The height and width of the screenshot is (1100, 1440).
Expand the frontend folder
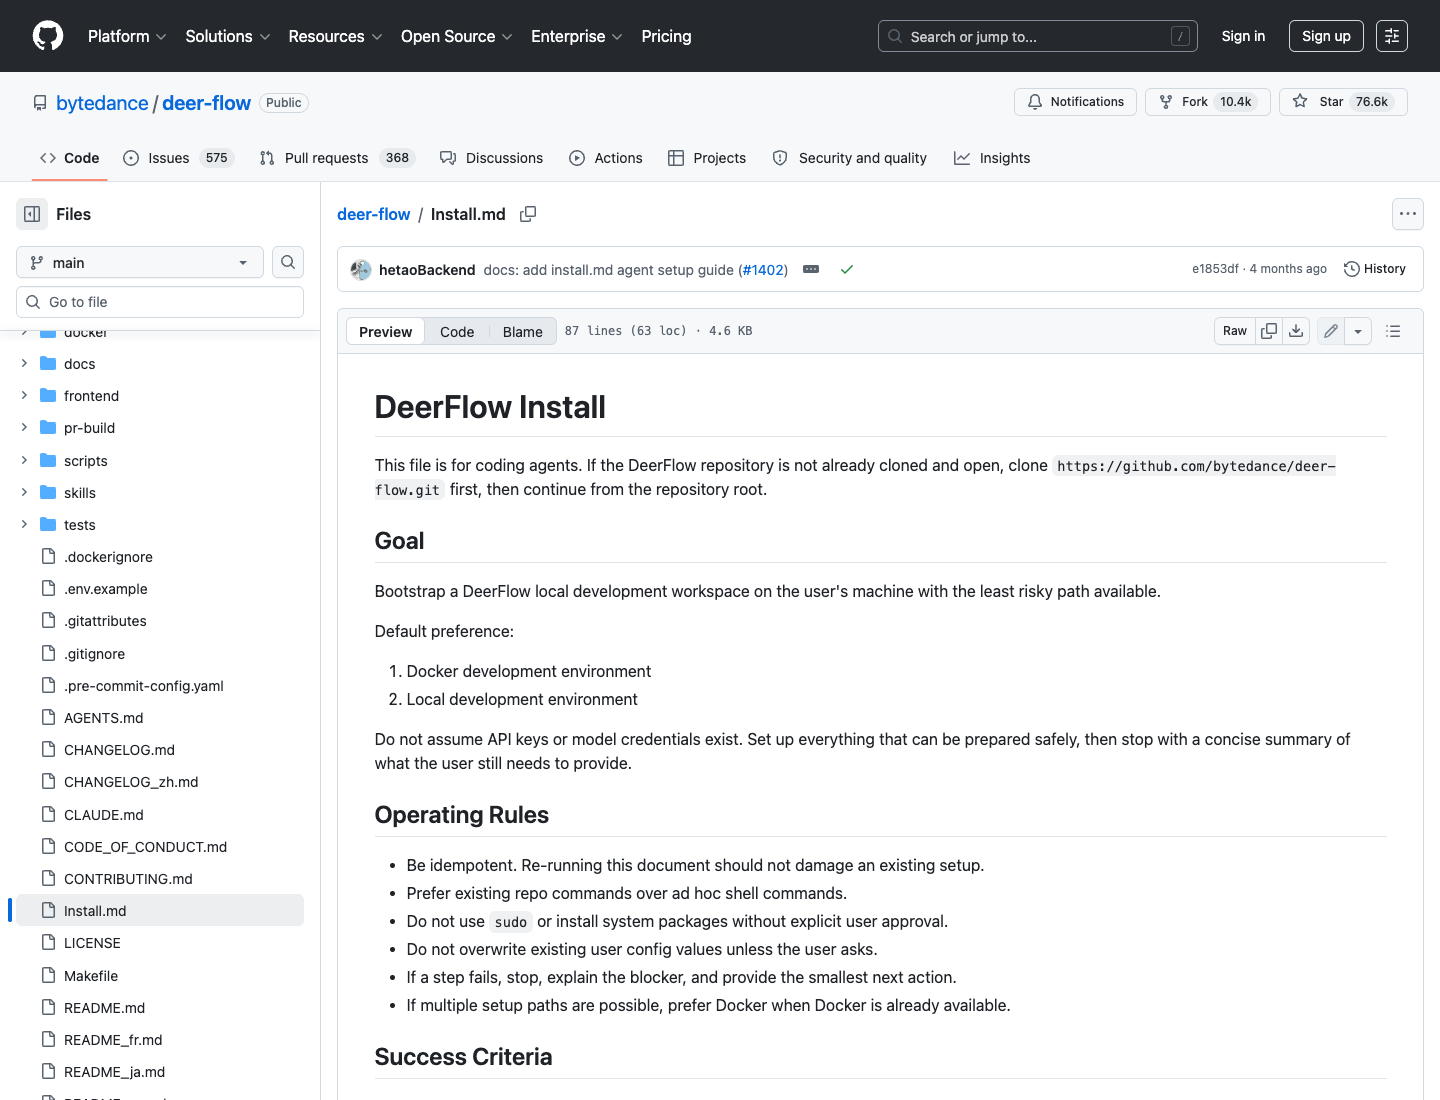coord(24,396)
